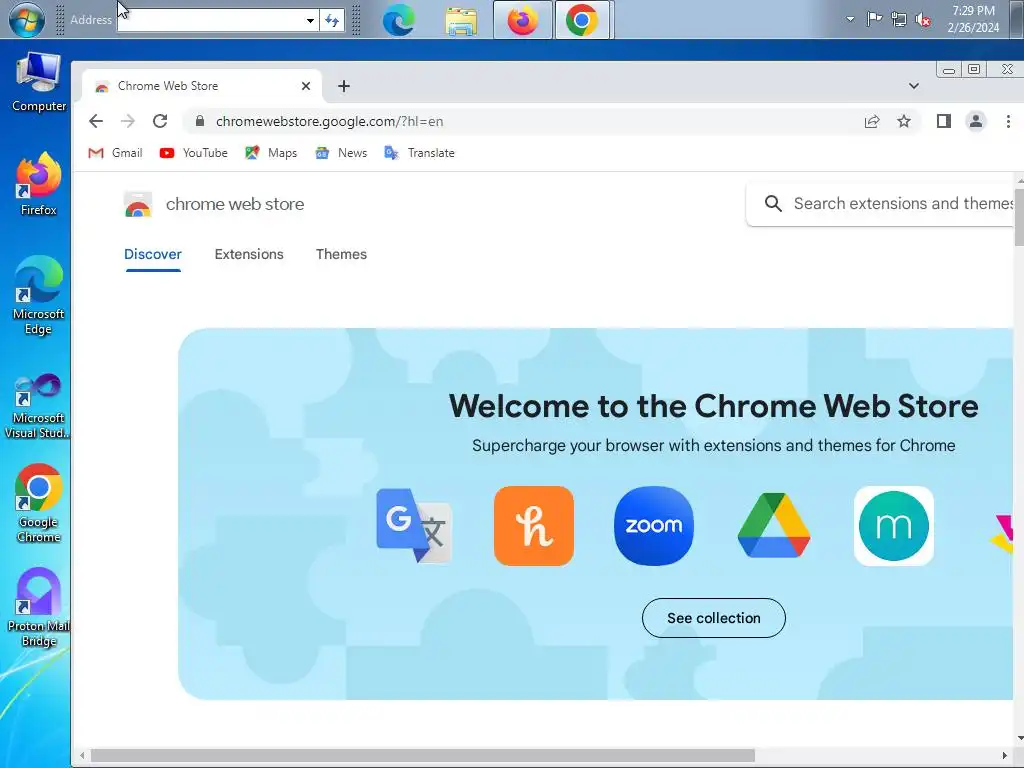Screen dimensions: 1024x768
Task: Reload the Chrome Web Store page
Action: 160,121
